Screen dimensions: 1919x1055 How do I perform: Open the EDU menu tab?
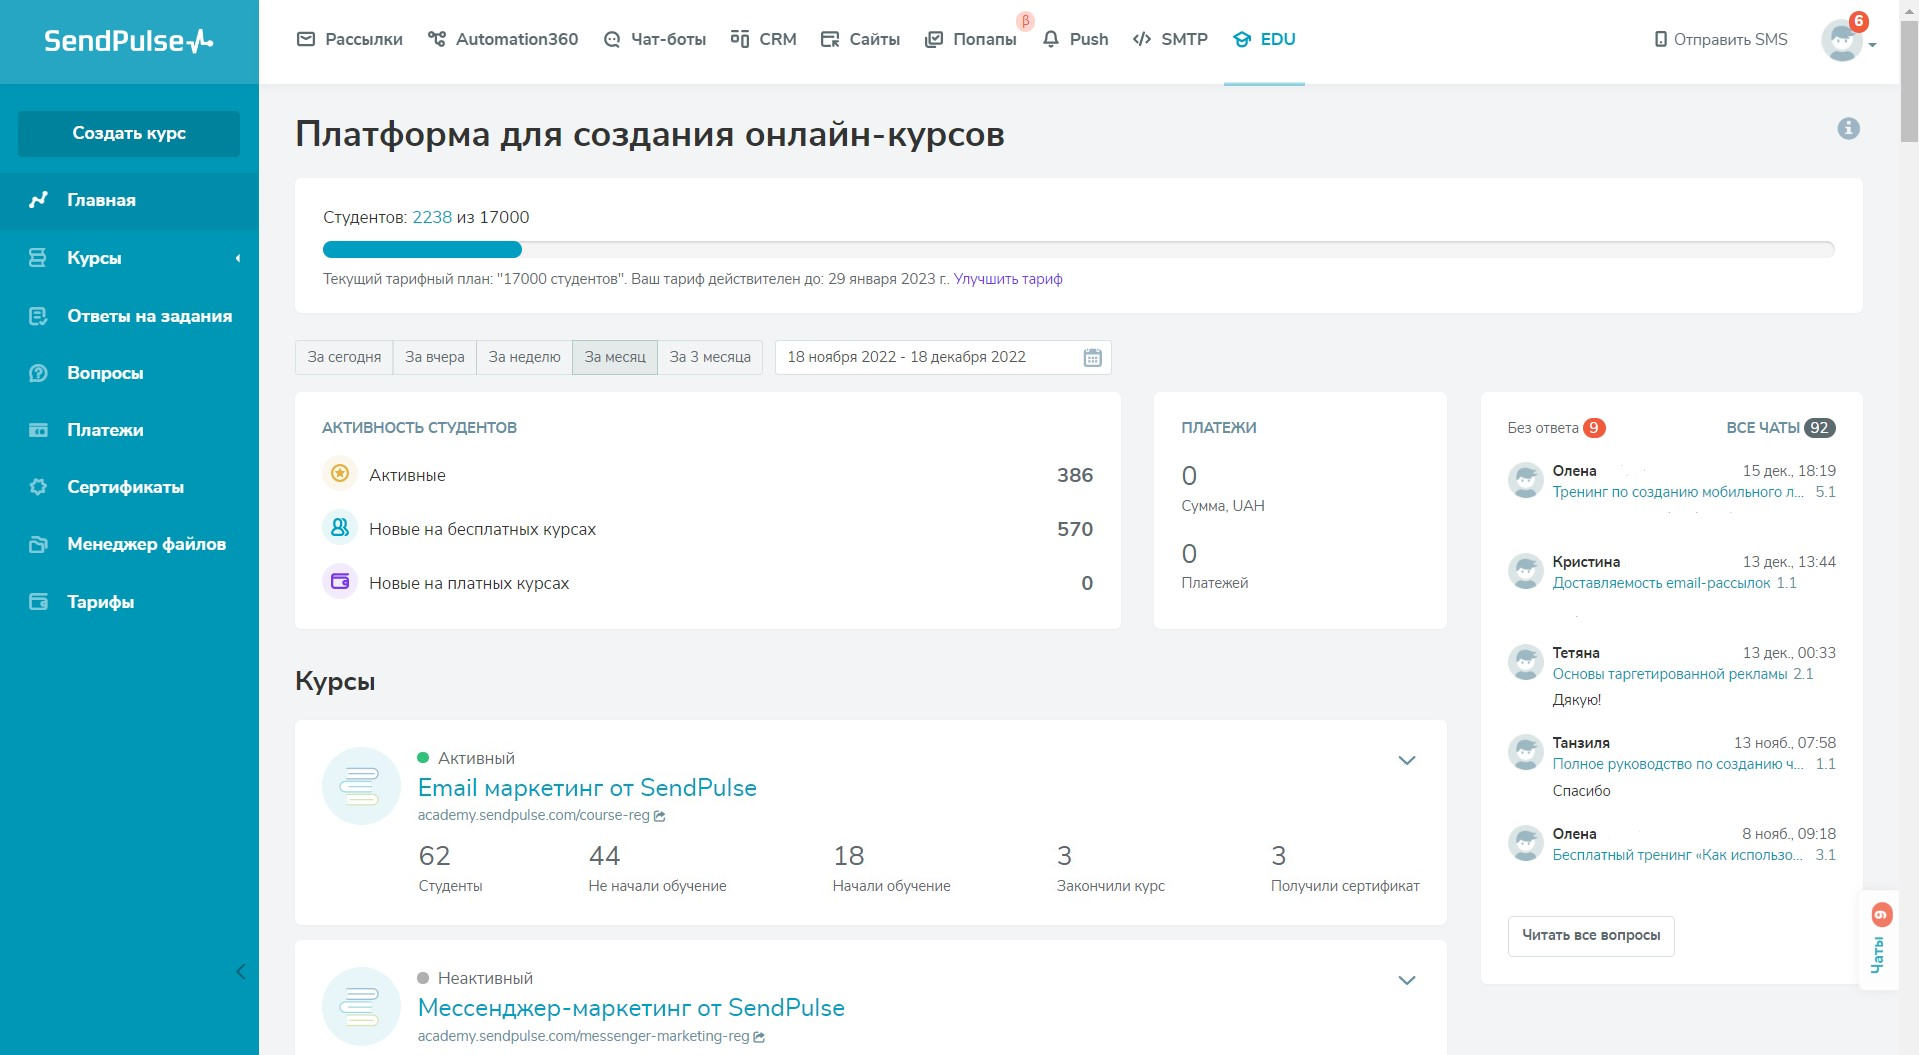1264,39
